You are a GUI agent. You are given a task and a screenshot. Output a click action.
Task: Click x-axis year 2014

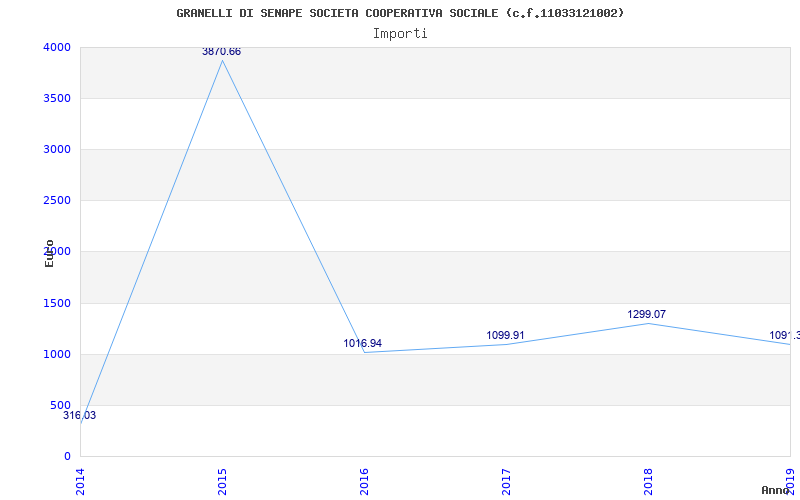(80, 482)
